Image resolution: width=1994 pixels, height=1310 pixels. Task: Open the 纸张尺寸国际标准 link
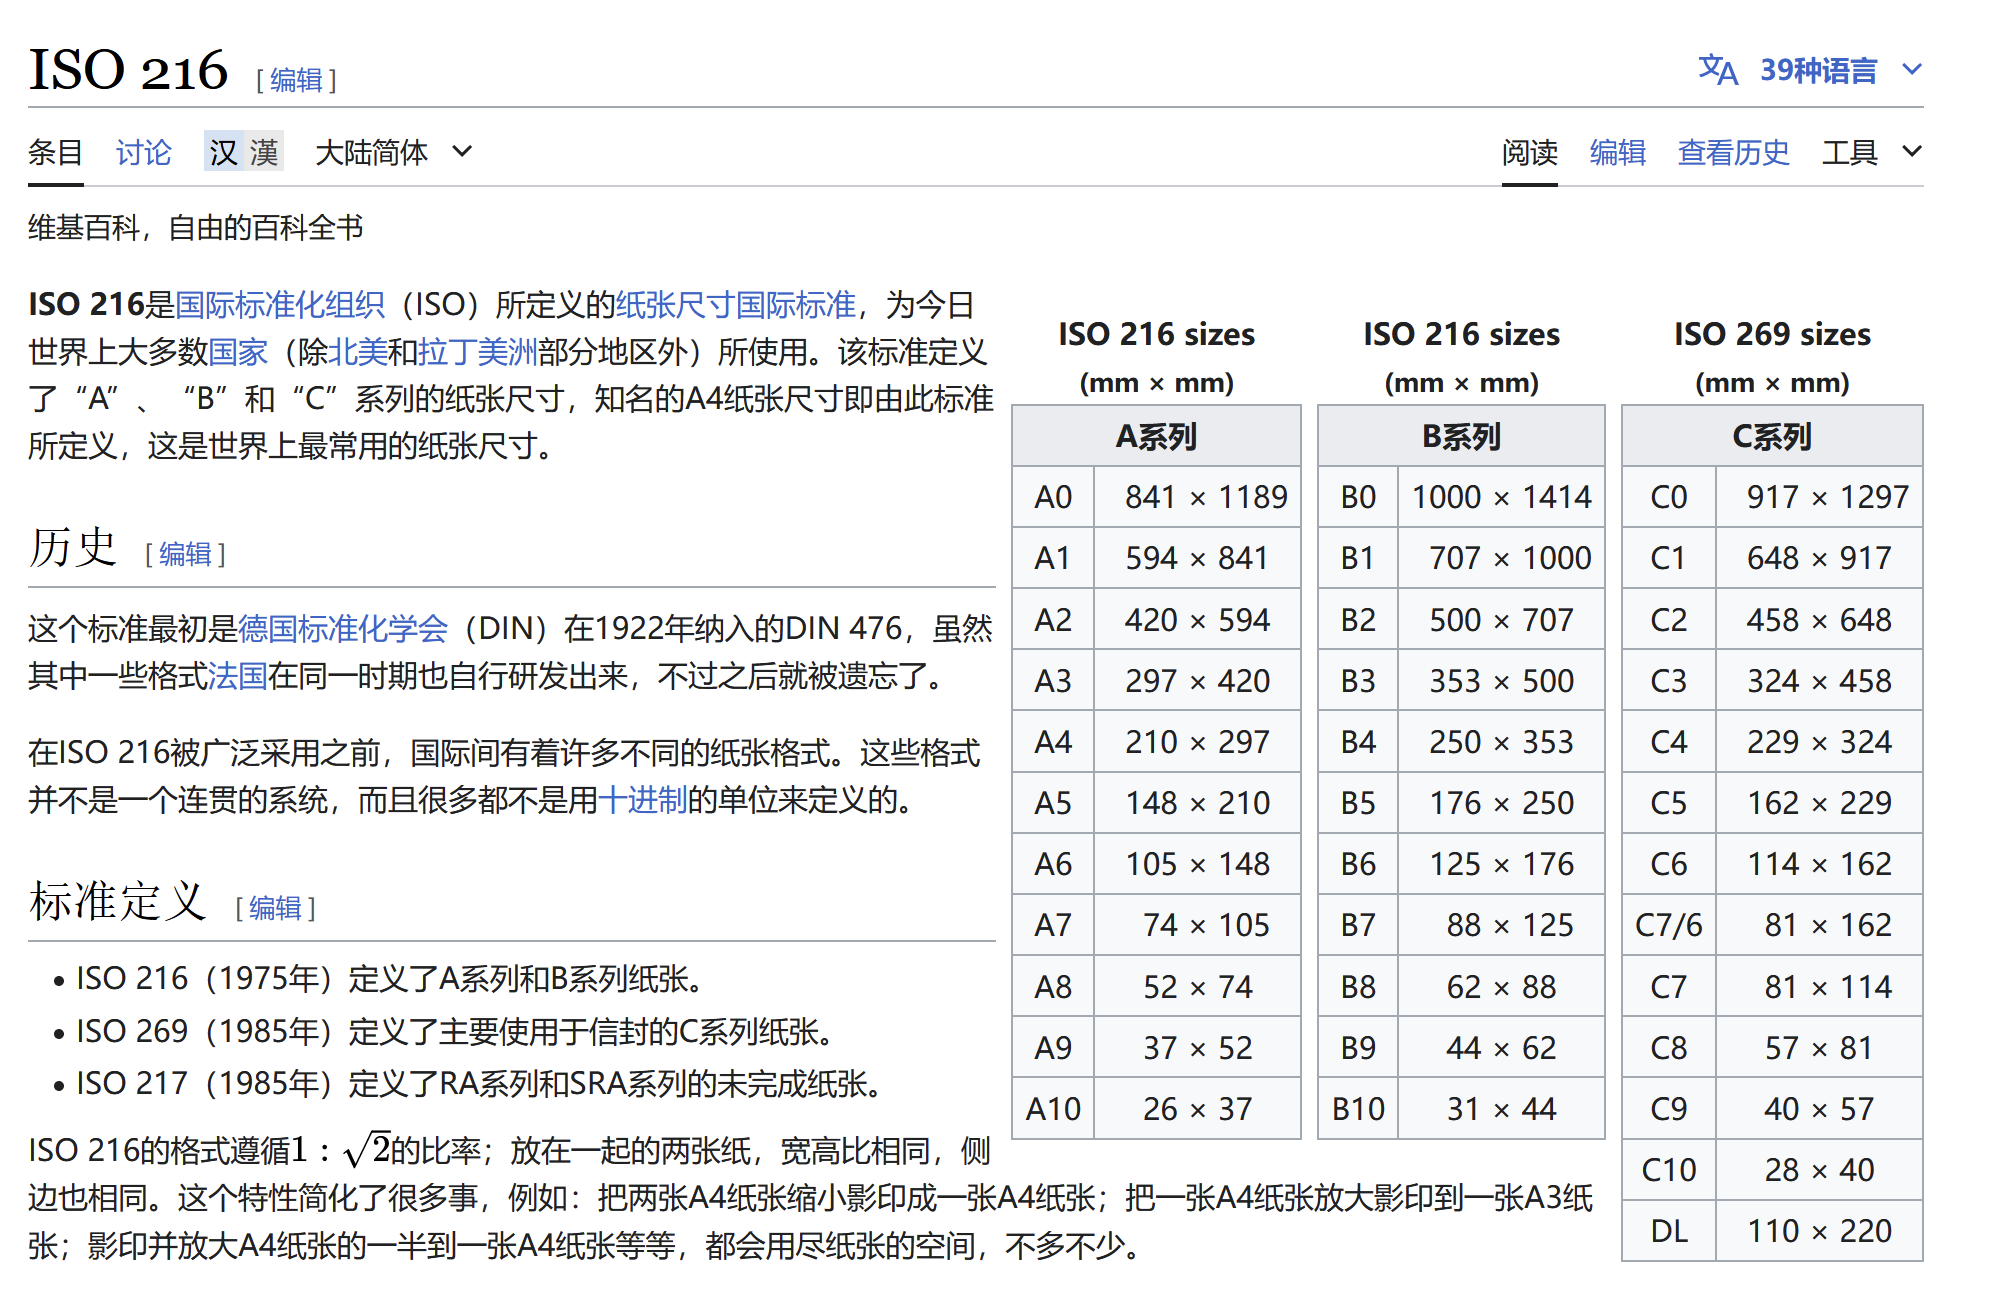[x=736, y=304]
